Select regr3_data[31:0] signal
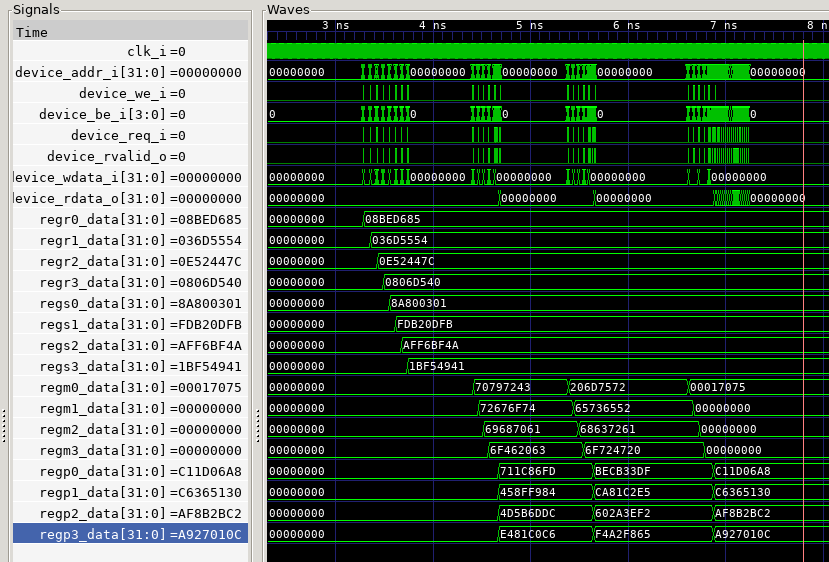Image resolution: width=829 pixels, height=562 pixels. tap(130, 282)
